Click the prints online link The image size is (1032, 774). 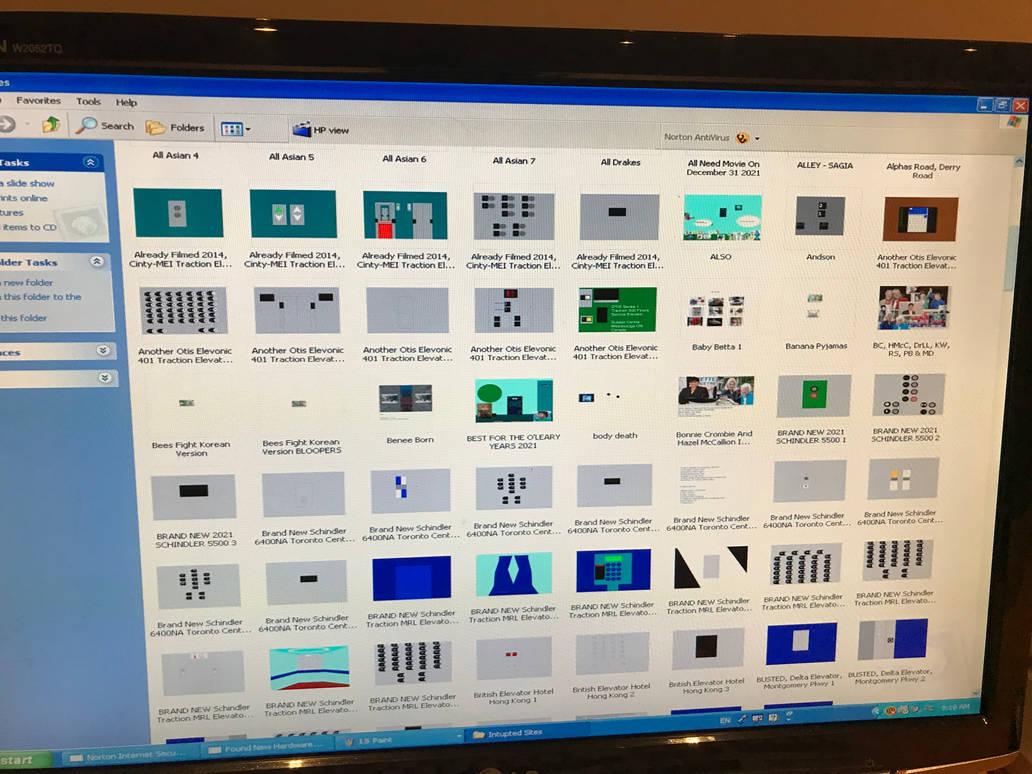pyautogui.click(x=24, y=197)
